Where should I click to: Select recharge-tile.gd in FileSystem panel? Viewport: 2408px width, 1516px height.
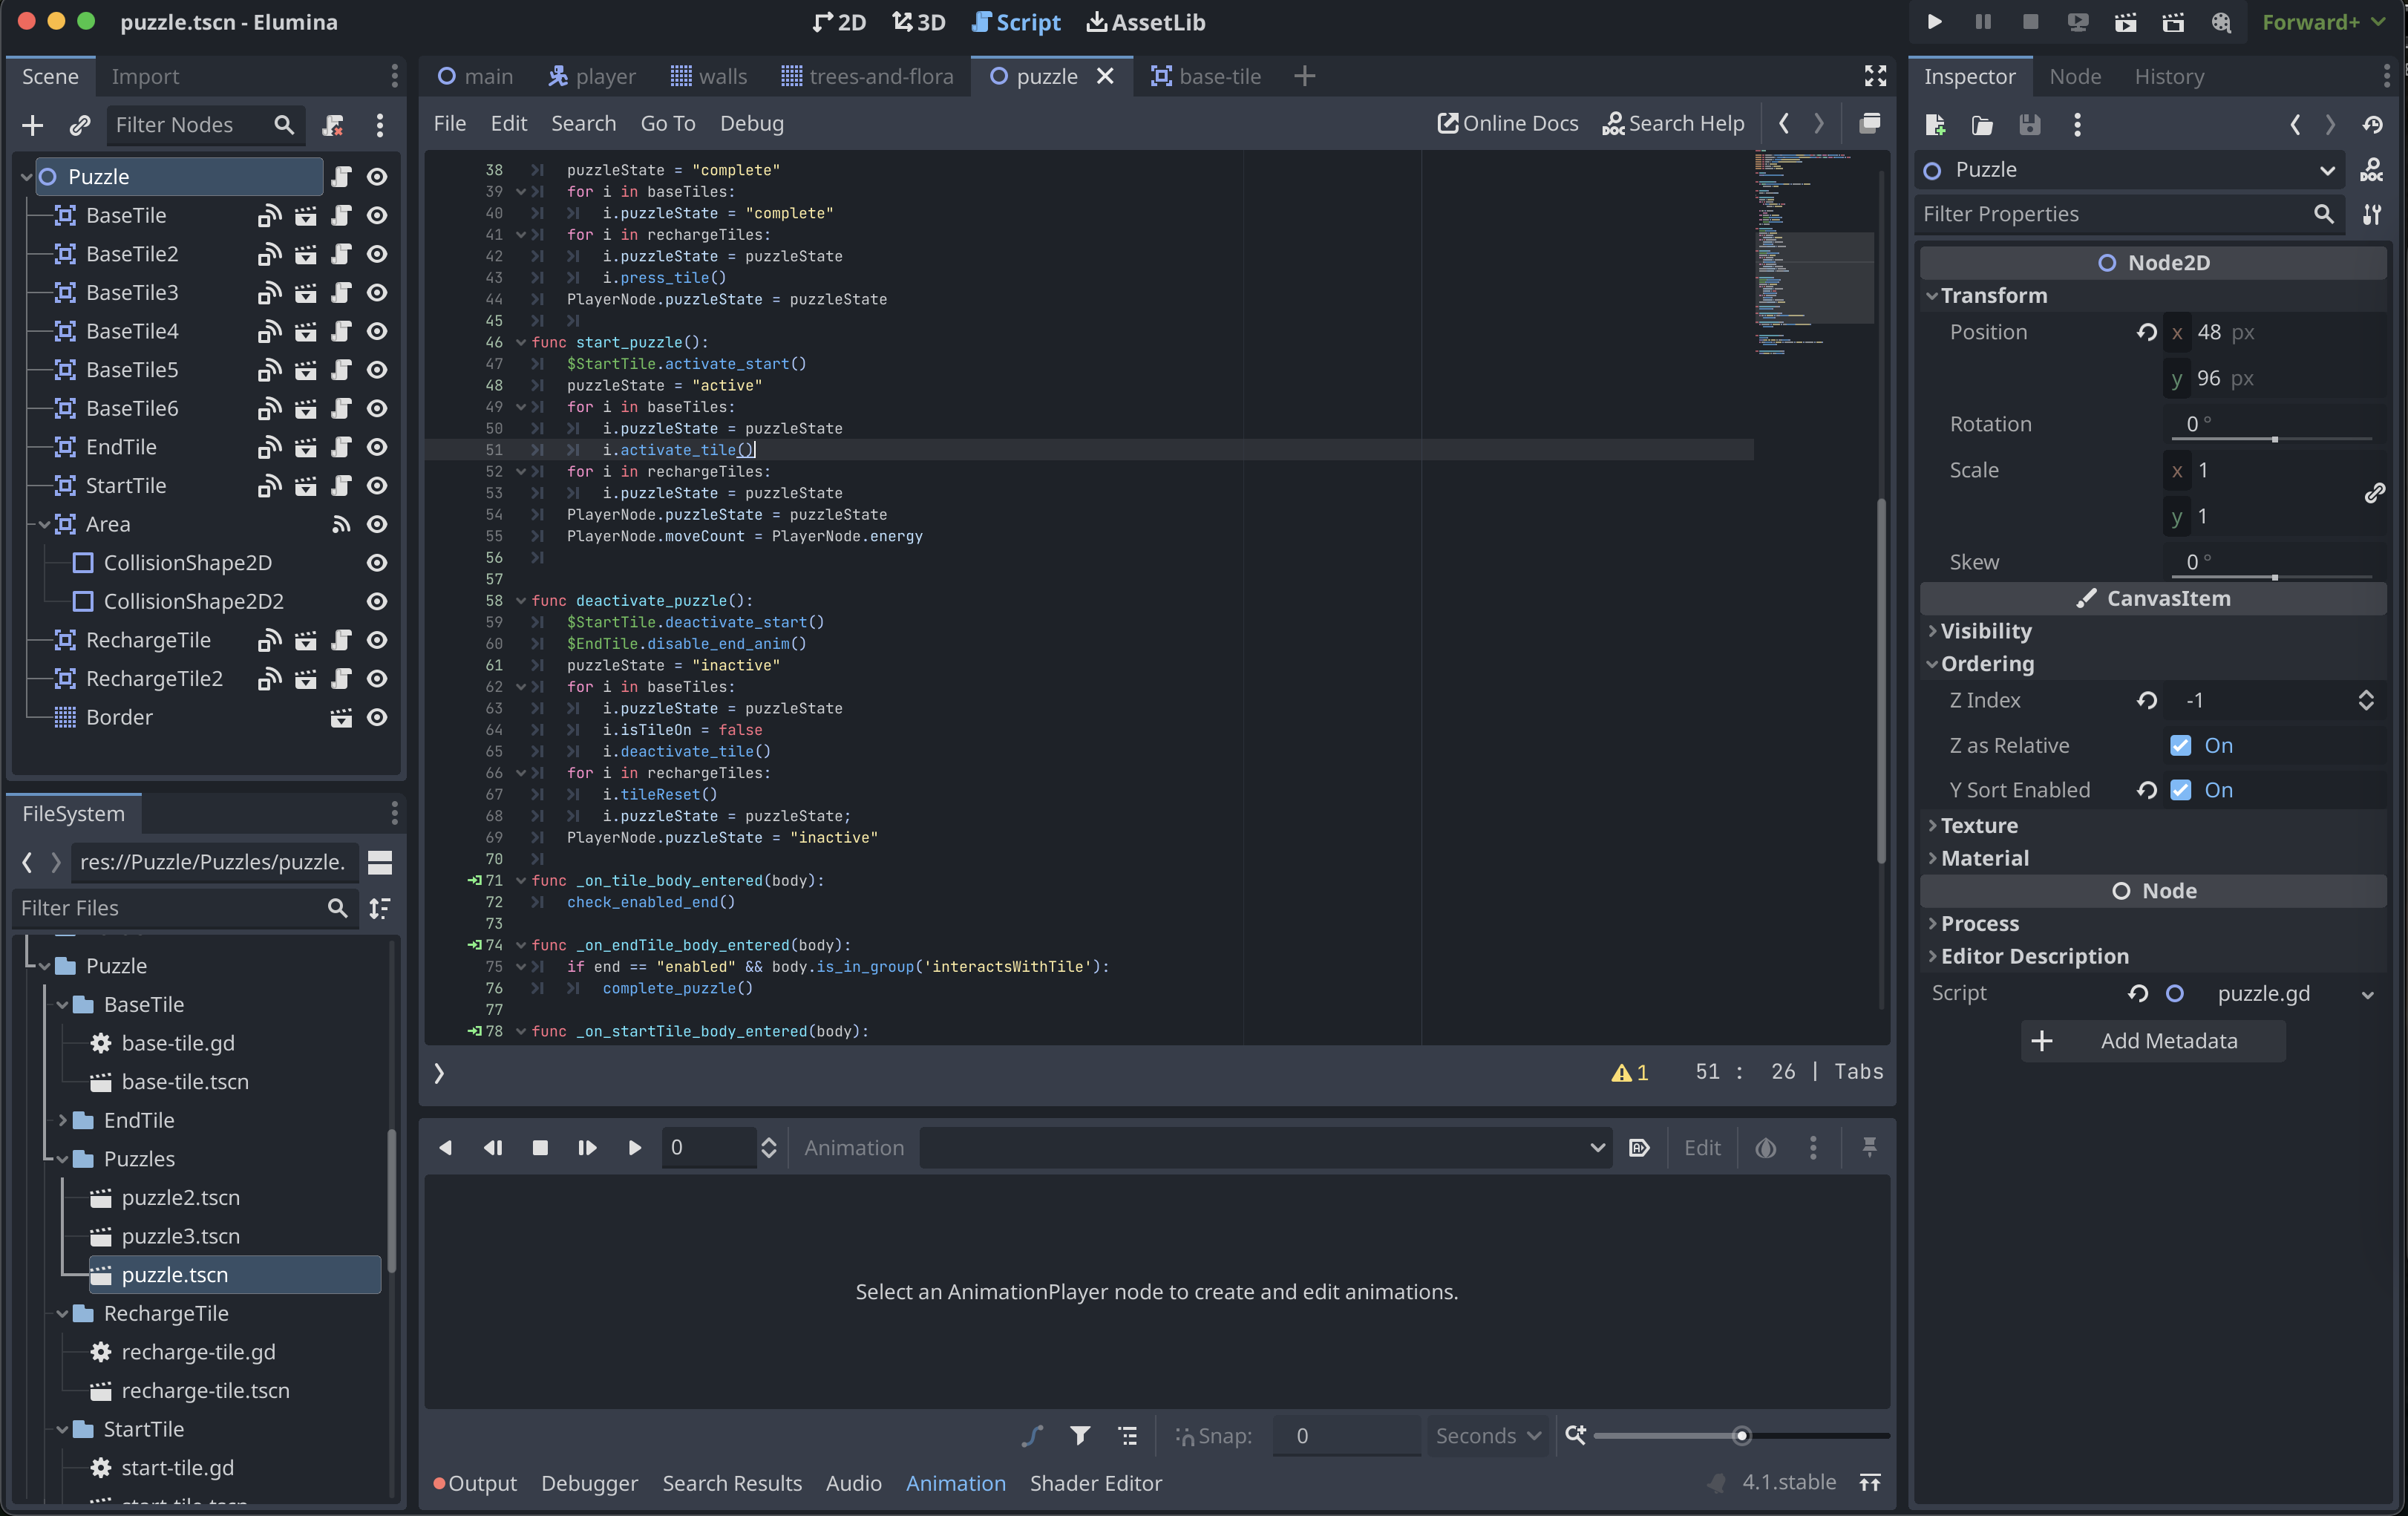tap(198, 1352)
